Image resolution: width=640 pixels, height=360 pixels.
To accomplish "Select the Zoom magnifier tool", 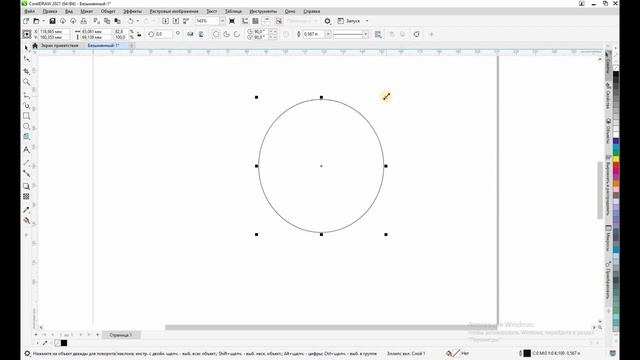I will [27, 82].
